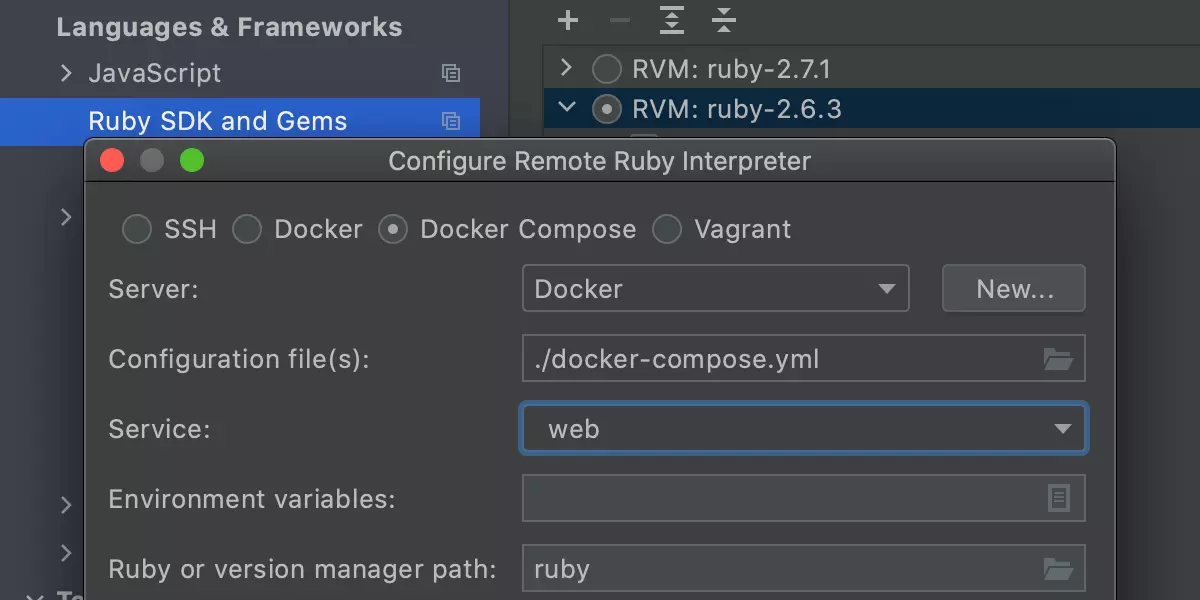Click the Languages & Frameworks heading
The image size is (1200, 600).
tap(229, 27)
